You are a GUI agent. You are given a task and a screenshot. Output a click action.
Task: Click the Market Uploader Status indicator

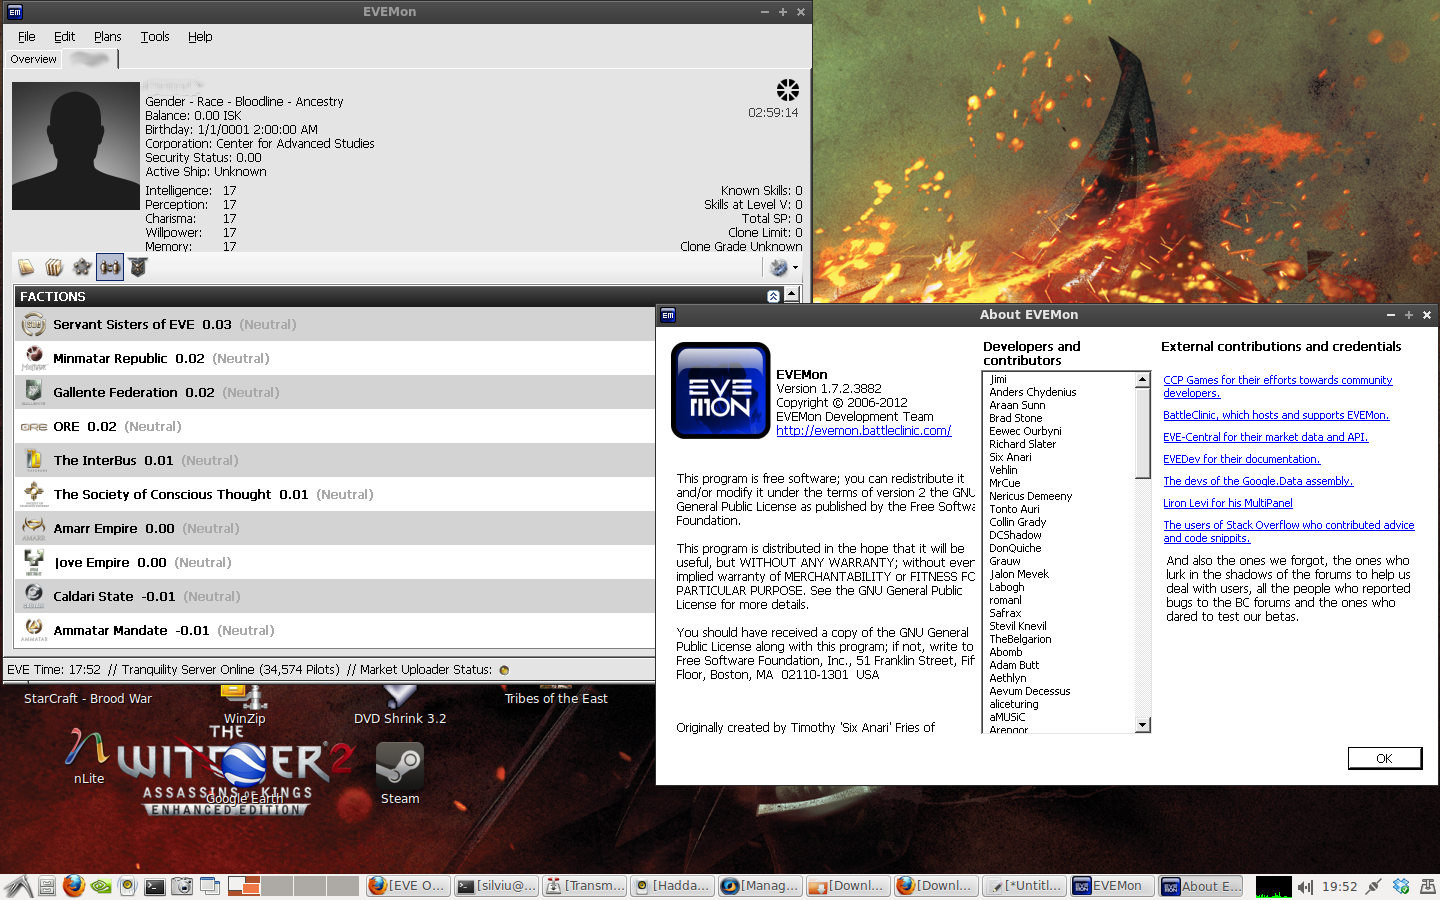coord(504,670)
